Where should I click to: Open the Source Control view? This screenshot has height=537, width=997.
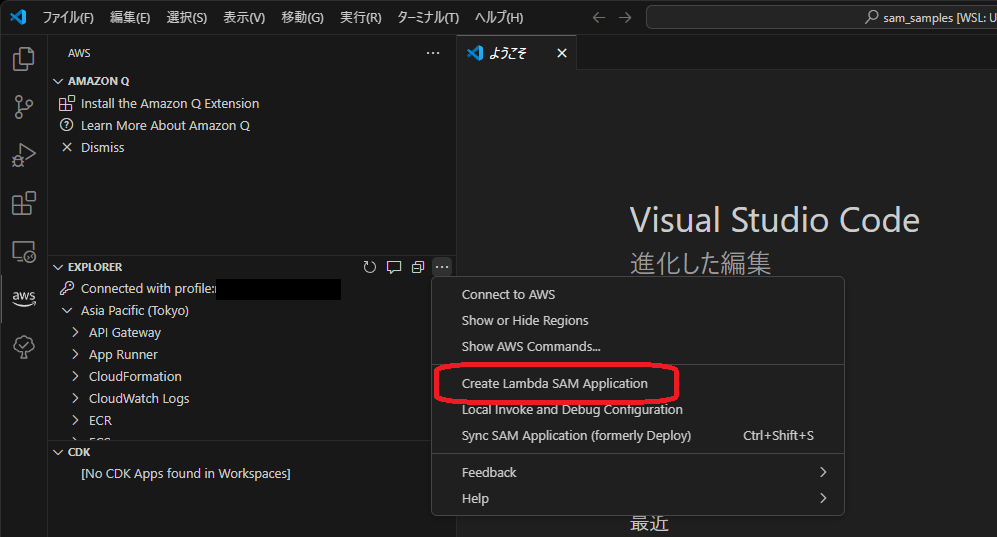click(24, 107)
